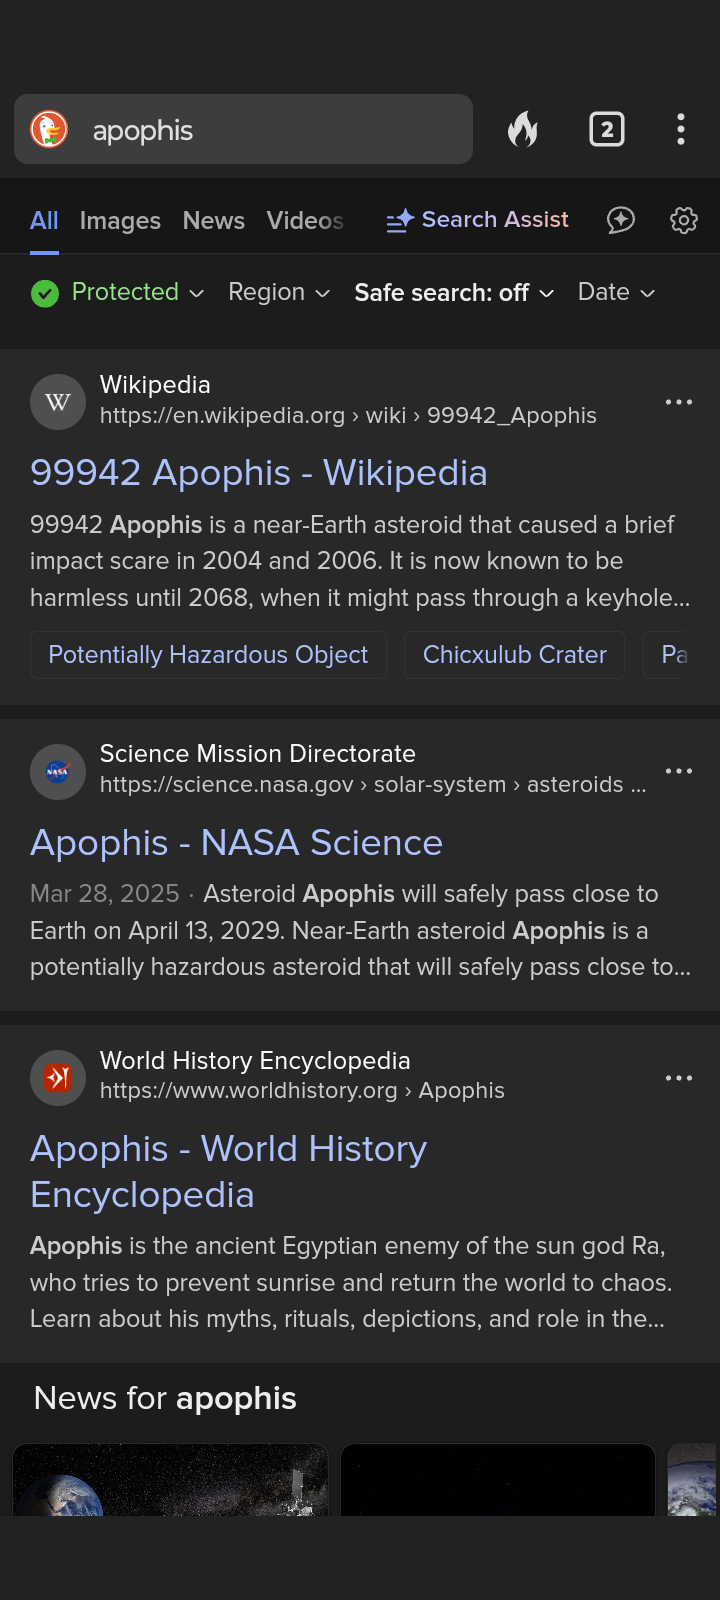Open Search Assist

click(478, 220)
